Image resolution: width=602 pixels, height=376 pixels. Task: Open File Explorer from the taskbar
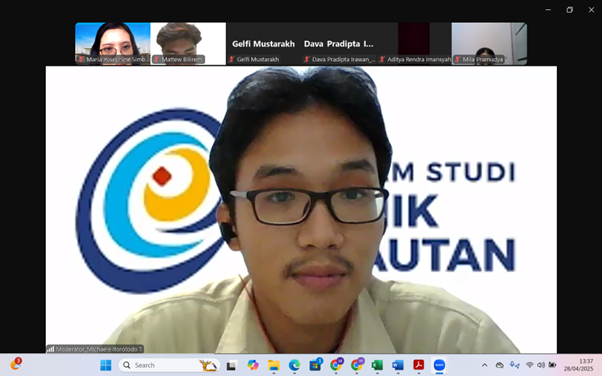point(274,365)
